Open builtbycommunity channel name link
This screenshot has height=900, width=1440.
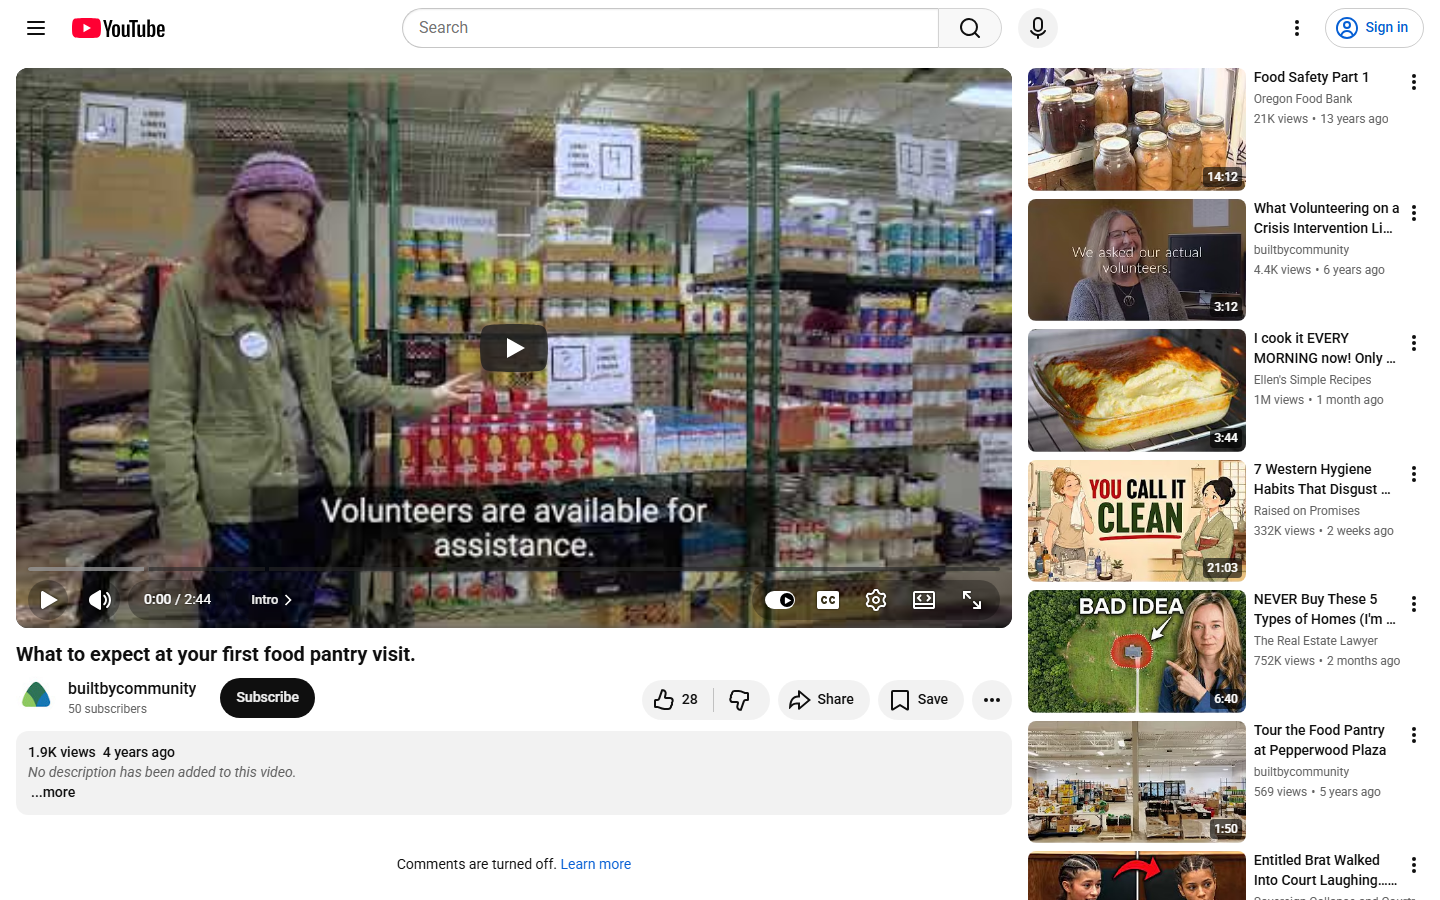pyautogui.click(x=132, y=688)
